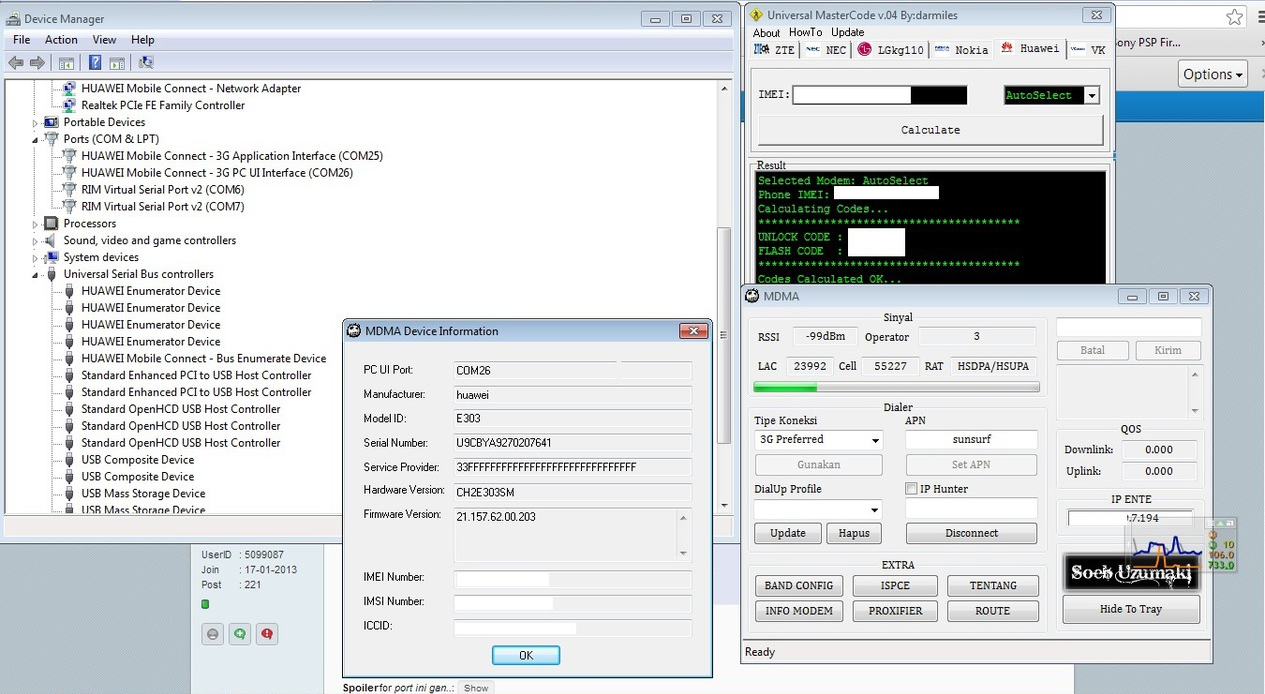
Task: Click the network graph tray widget
Action: (x=1180, y=545)
